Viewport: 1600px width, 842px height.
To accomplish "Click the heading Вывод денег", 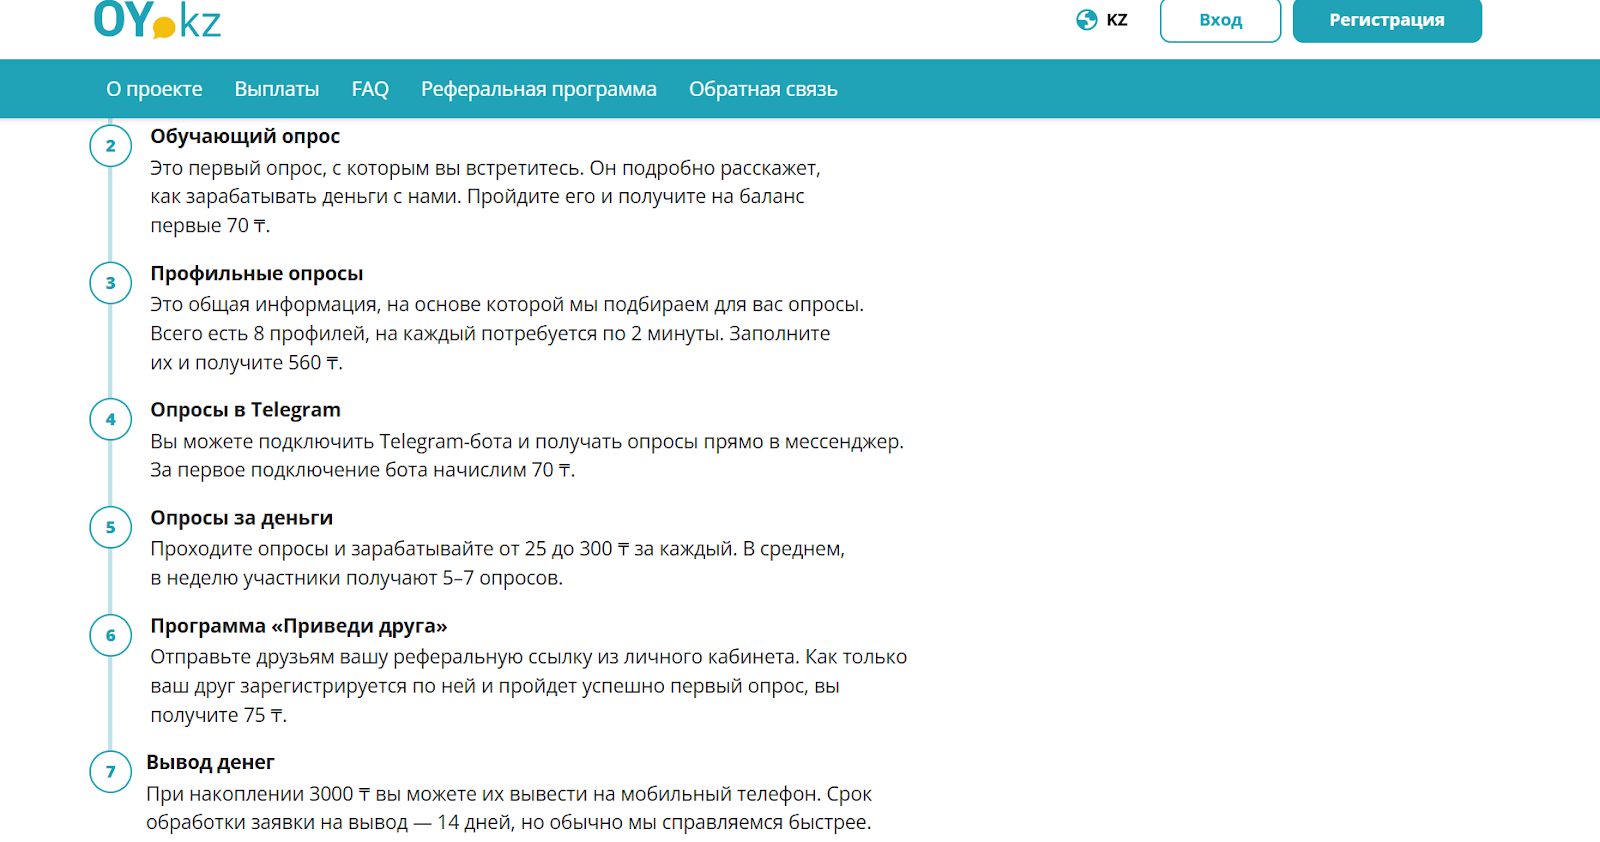I will point(210,762).
